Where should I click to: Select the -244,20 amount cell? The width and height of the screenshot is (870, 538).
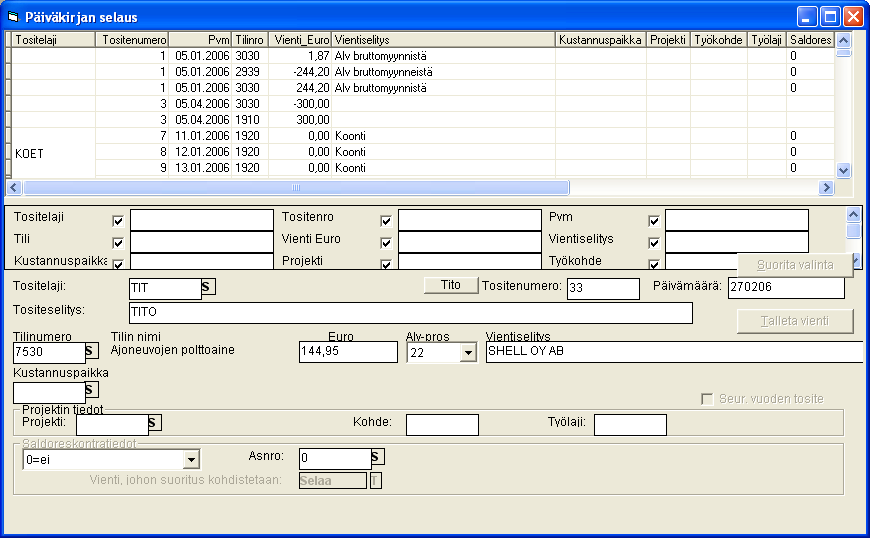300,72
